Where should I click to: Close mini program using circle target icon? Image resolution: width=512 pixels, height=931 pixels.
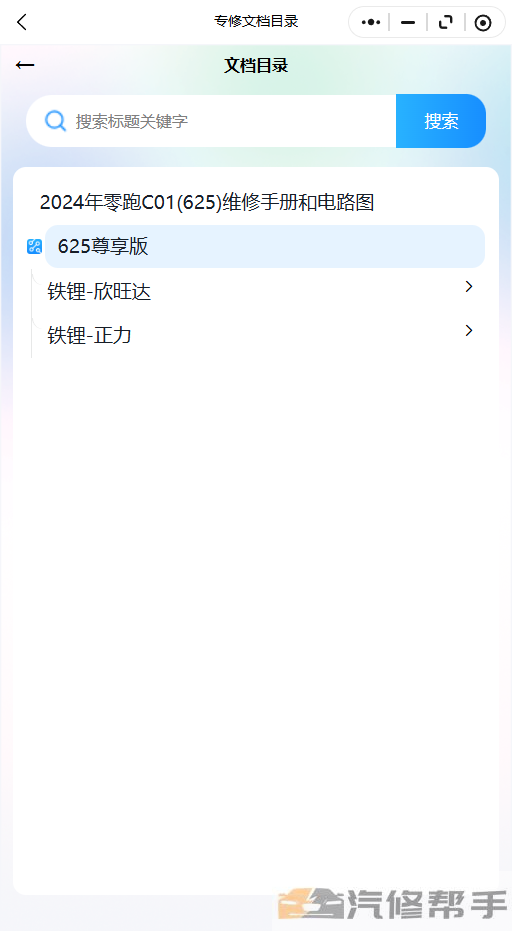[x=483, y=23]
